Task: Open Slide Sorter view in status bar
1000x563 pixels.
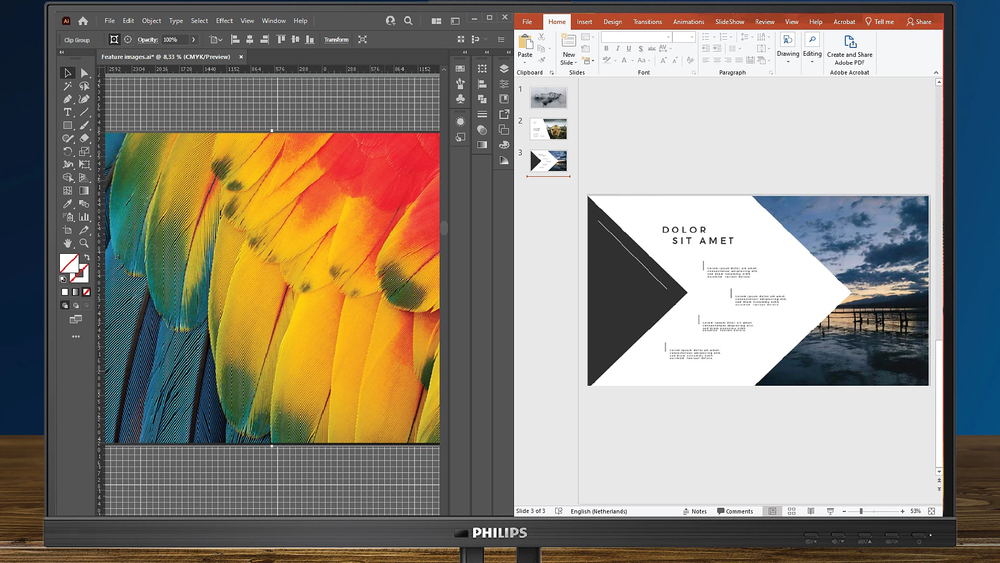Action: coord(790,511)
